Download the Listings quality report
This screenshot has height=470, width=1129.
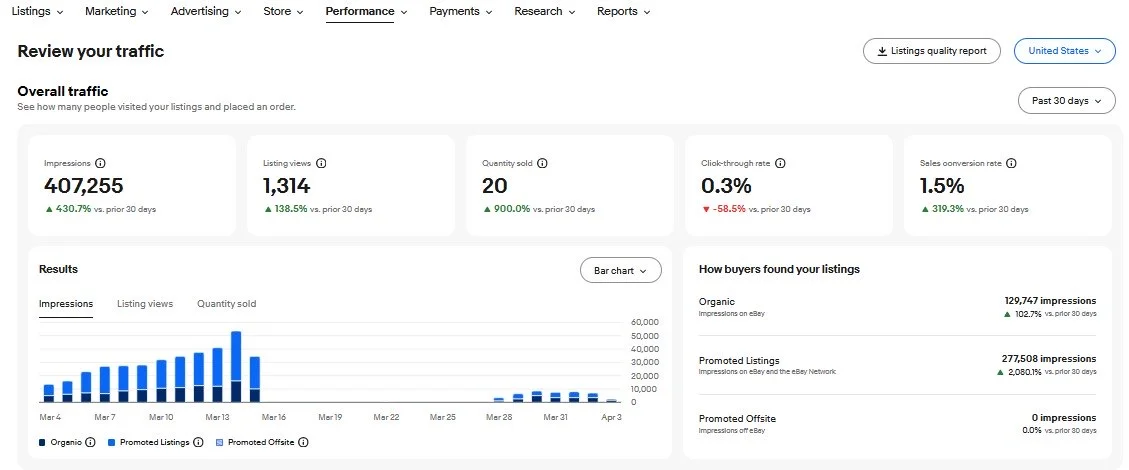931,51
